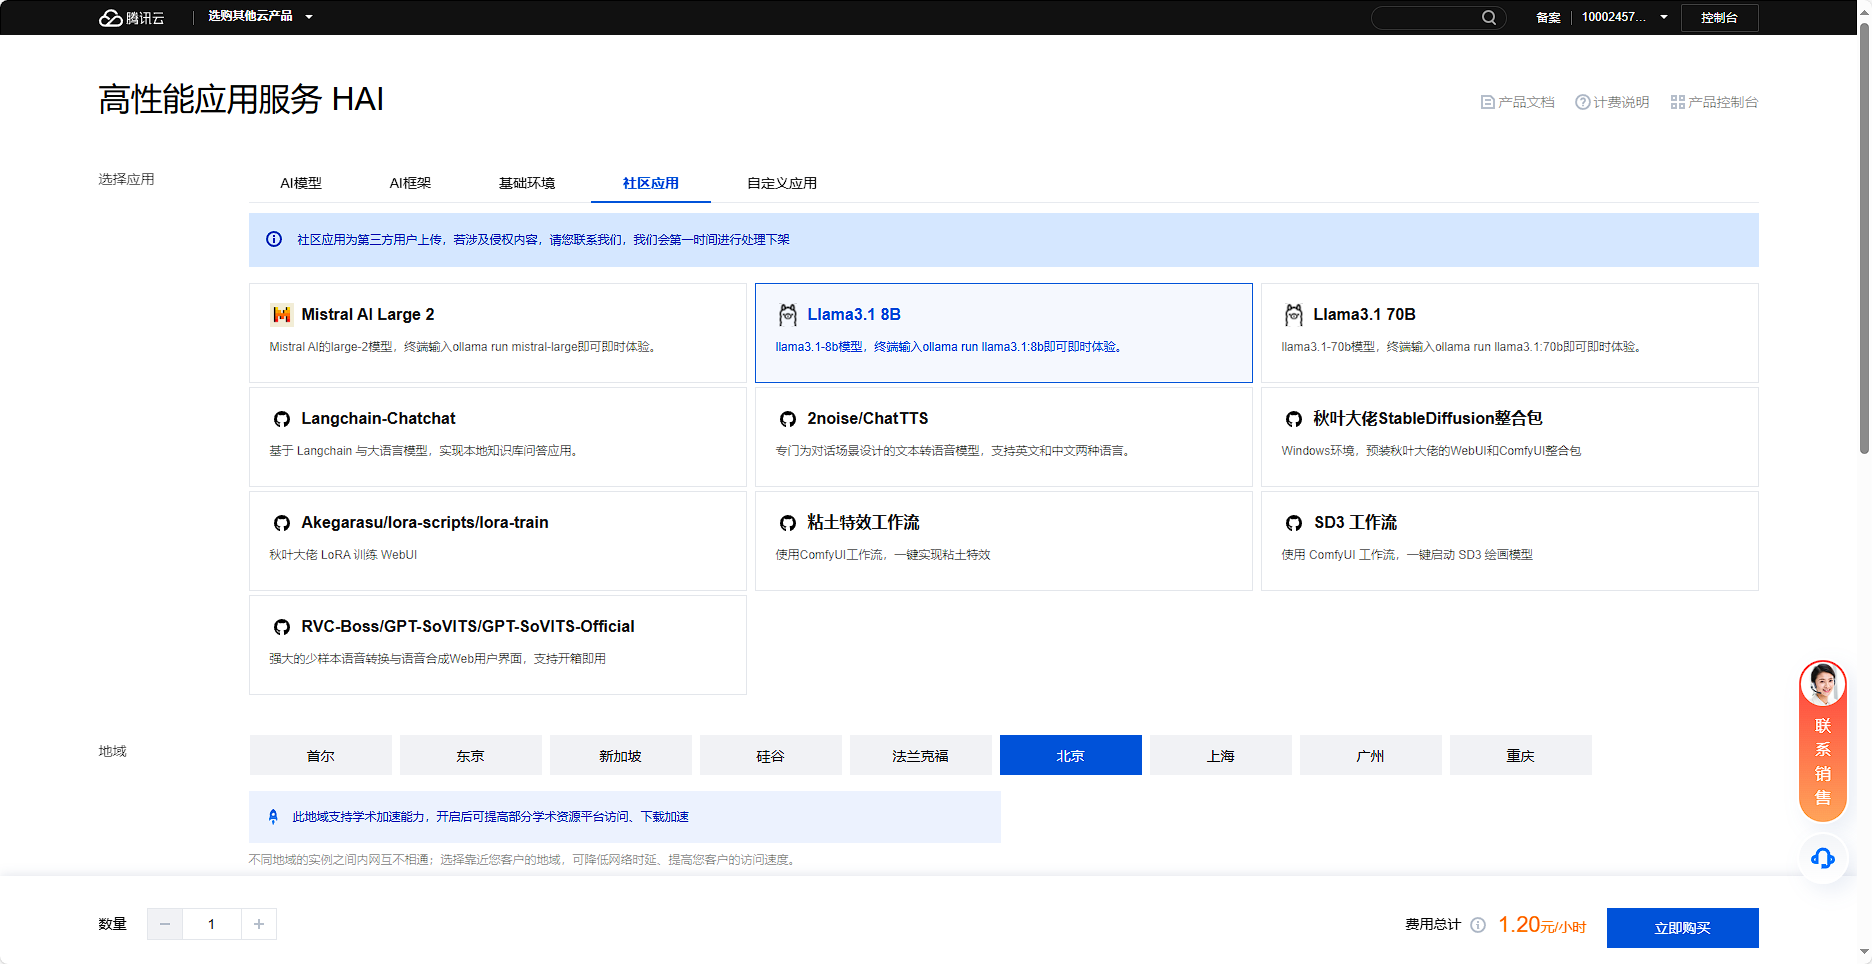Select the 新加坡 region

621,755
